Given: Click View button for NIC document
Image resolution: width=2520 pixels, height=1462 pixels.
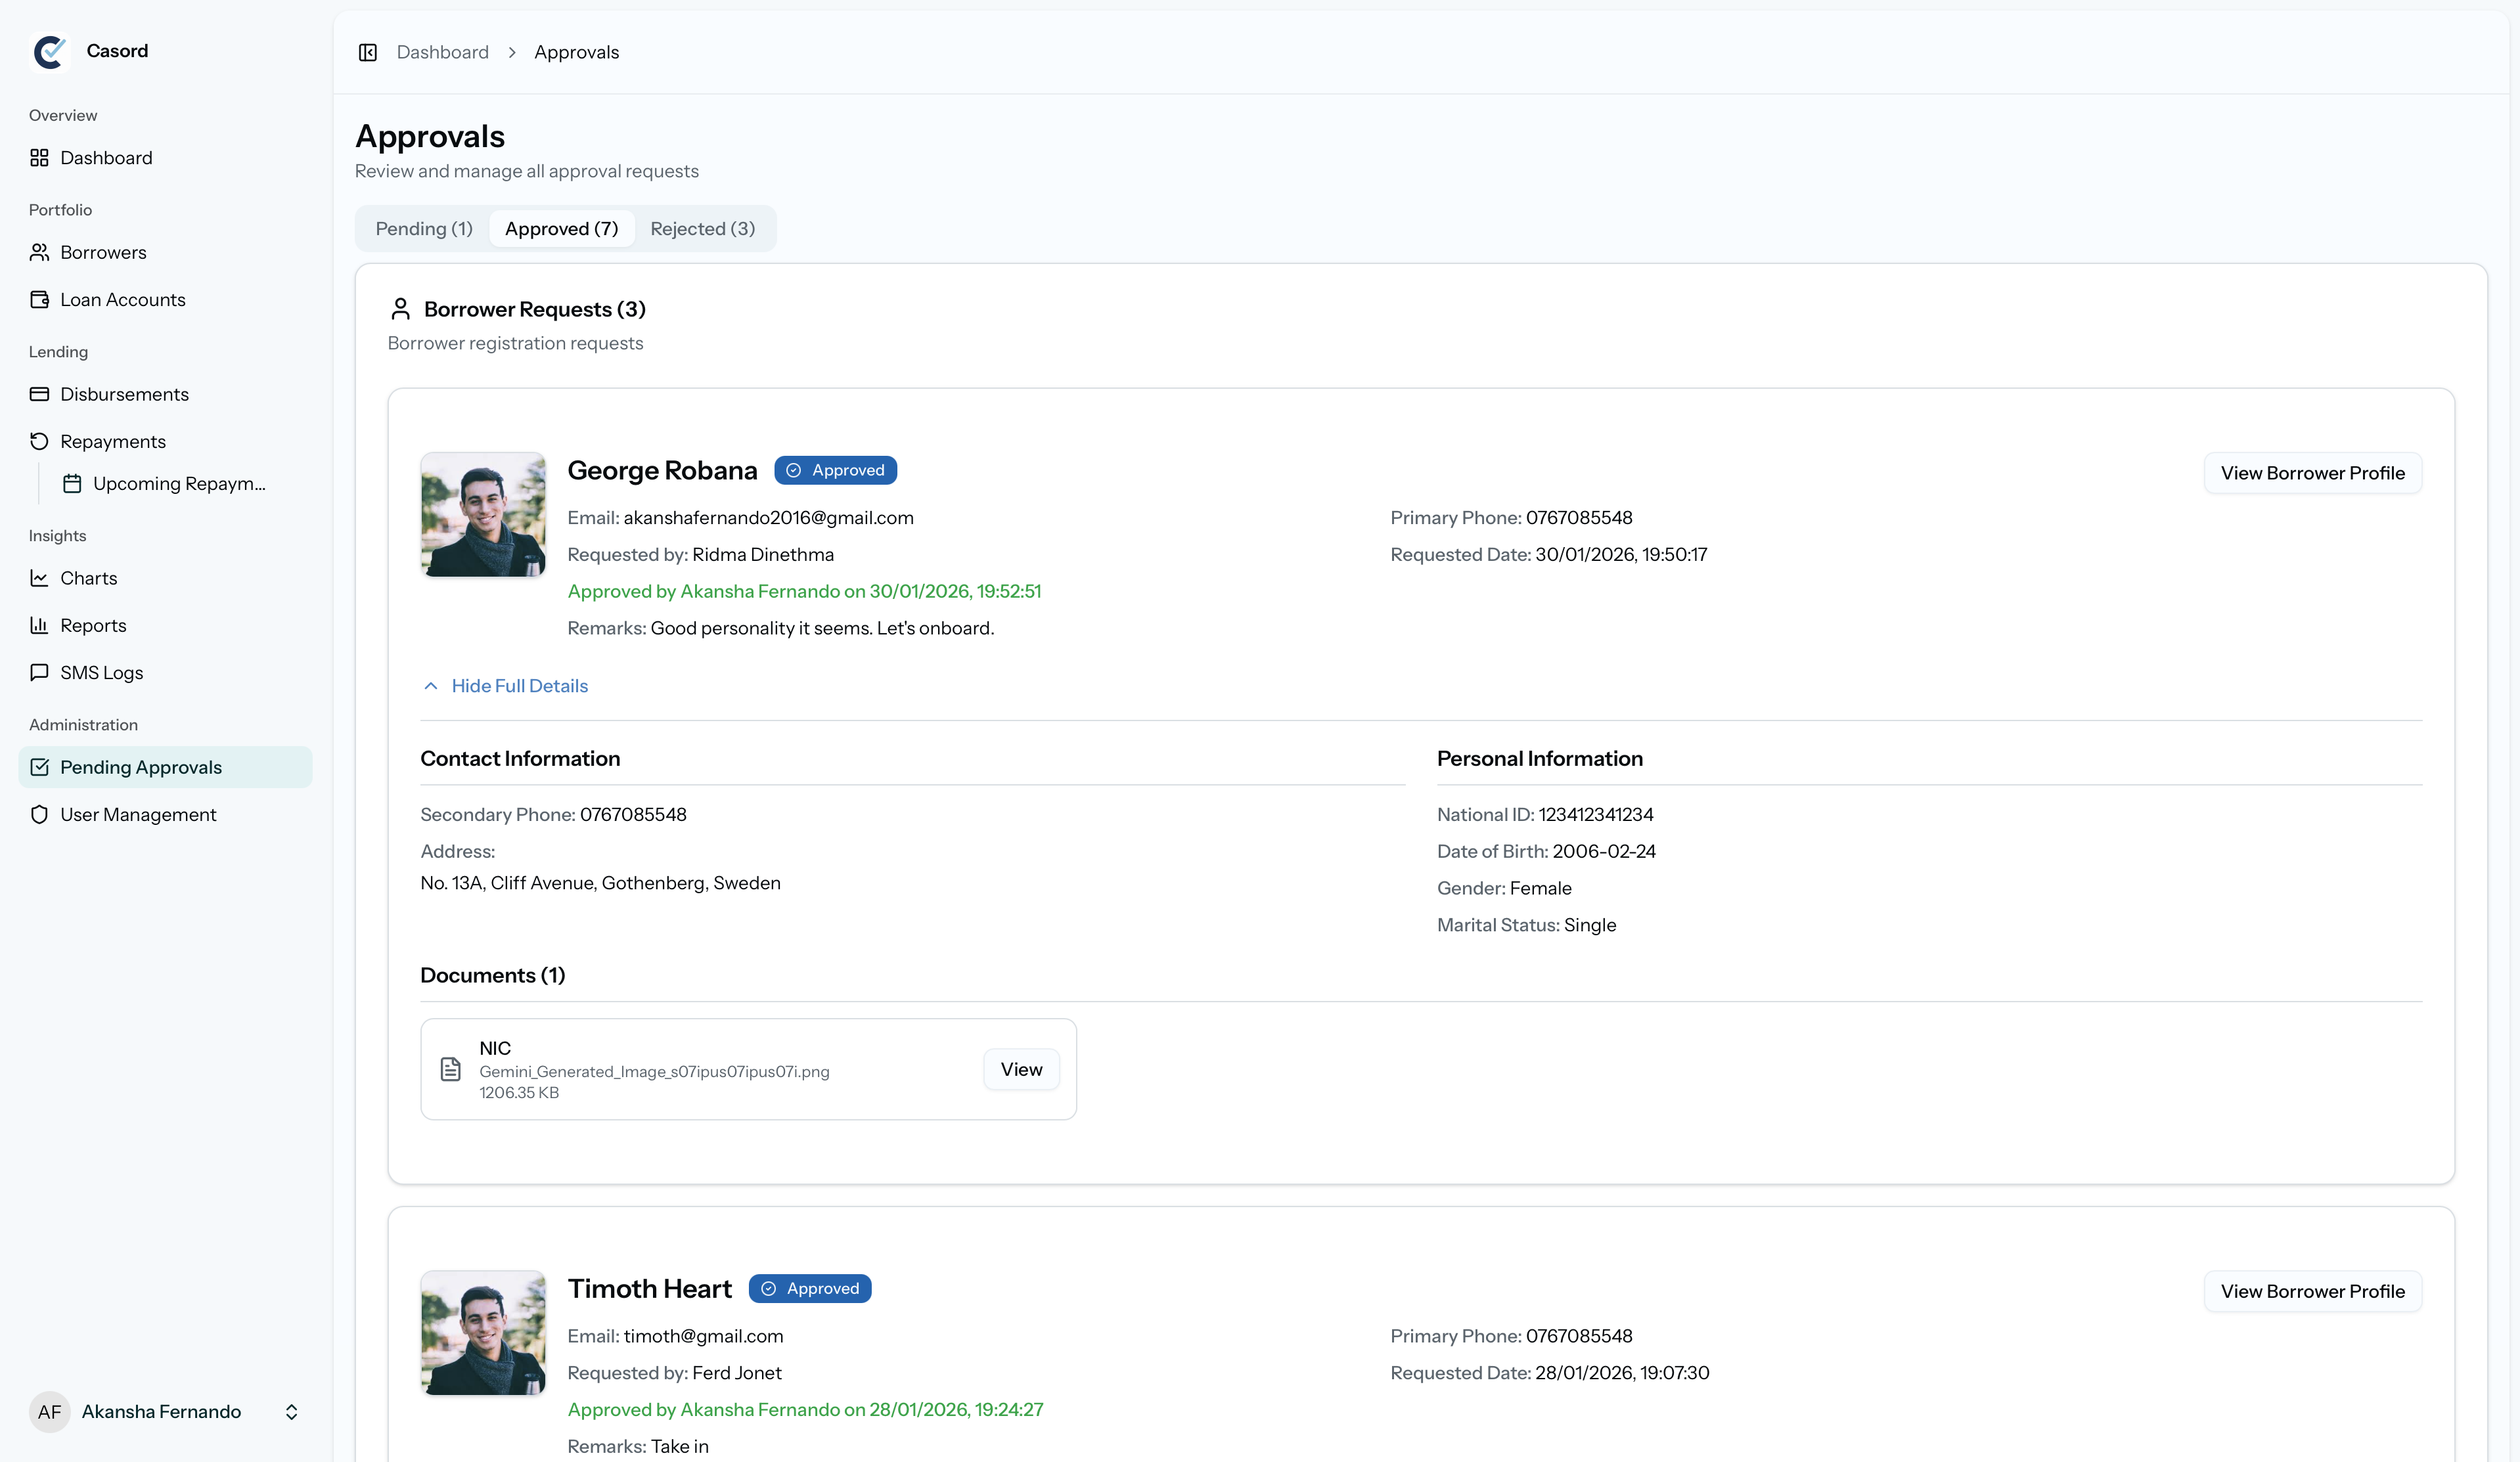Looking at the screenshot, I should click(x=1021, y=1069).
